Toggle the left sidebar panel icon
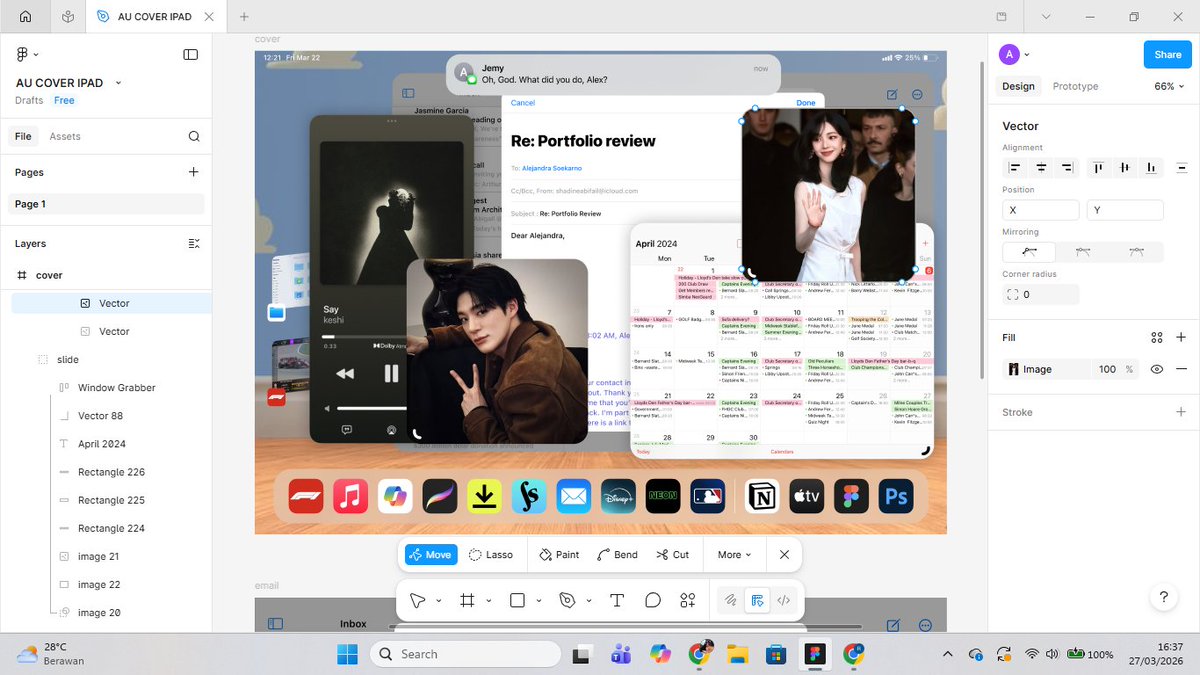 click(191, 54)
